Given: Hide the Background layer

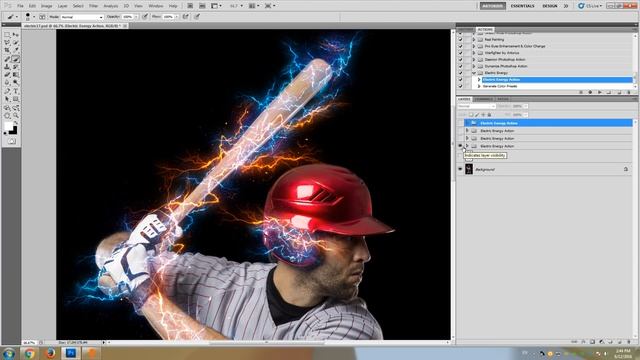Looking at the screenshot, I should [460, 169].
